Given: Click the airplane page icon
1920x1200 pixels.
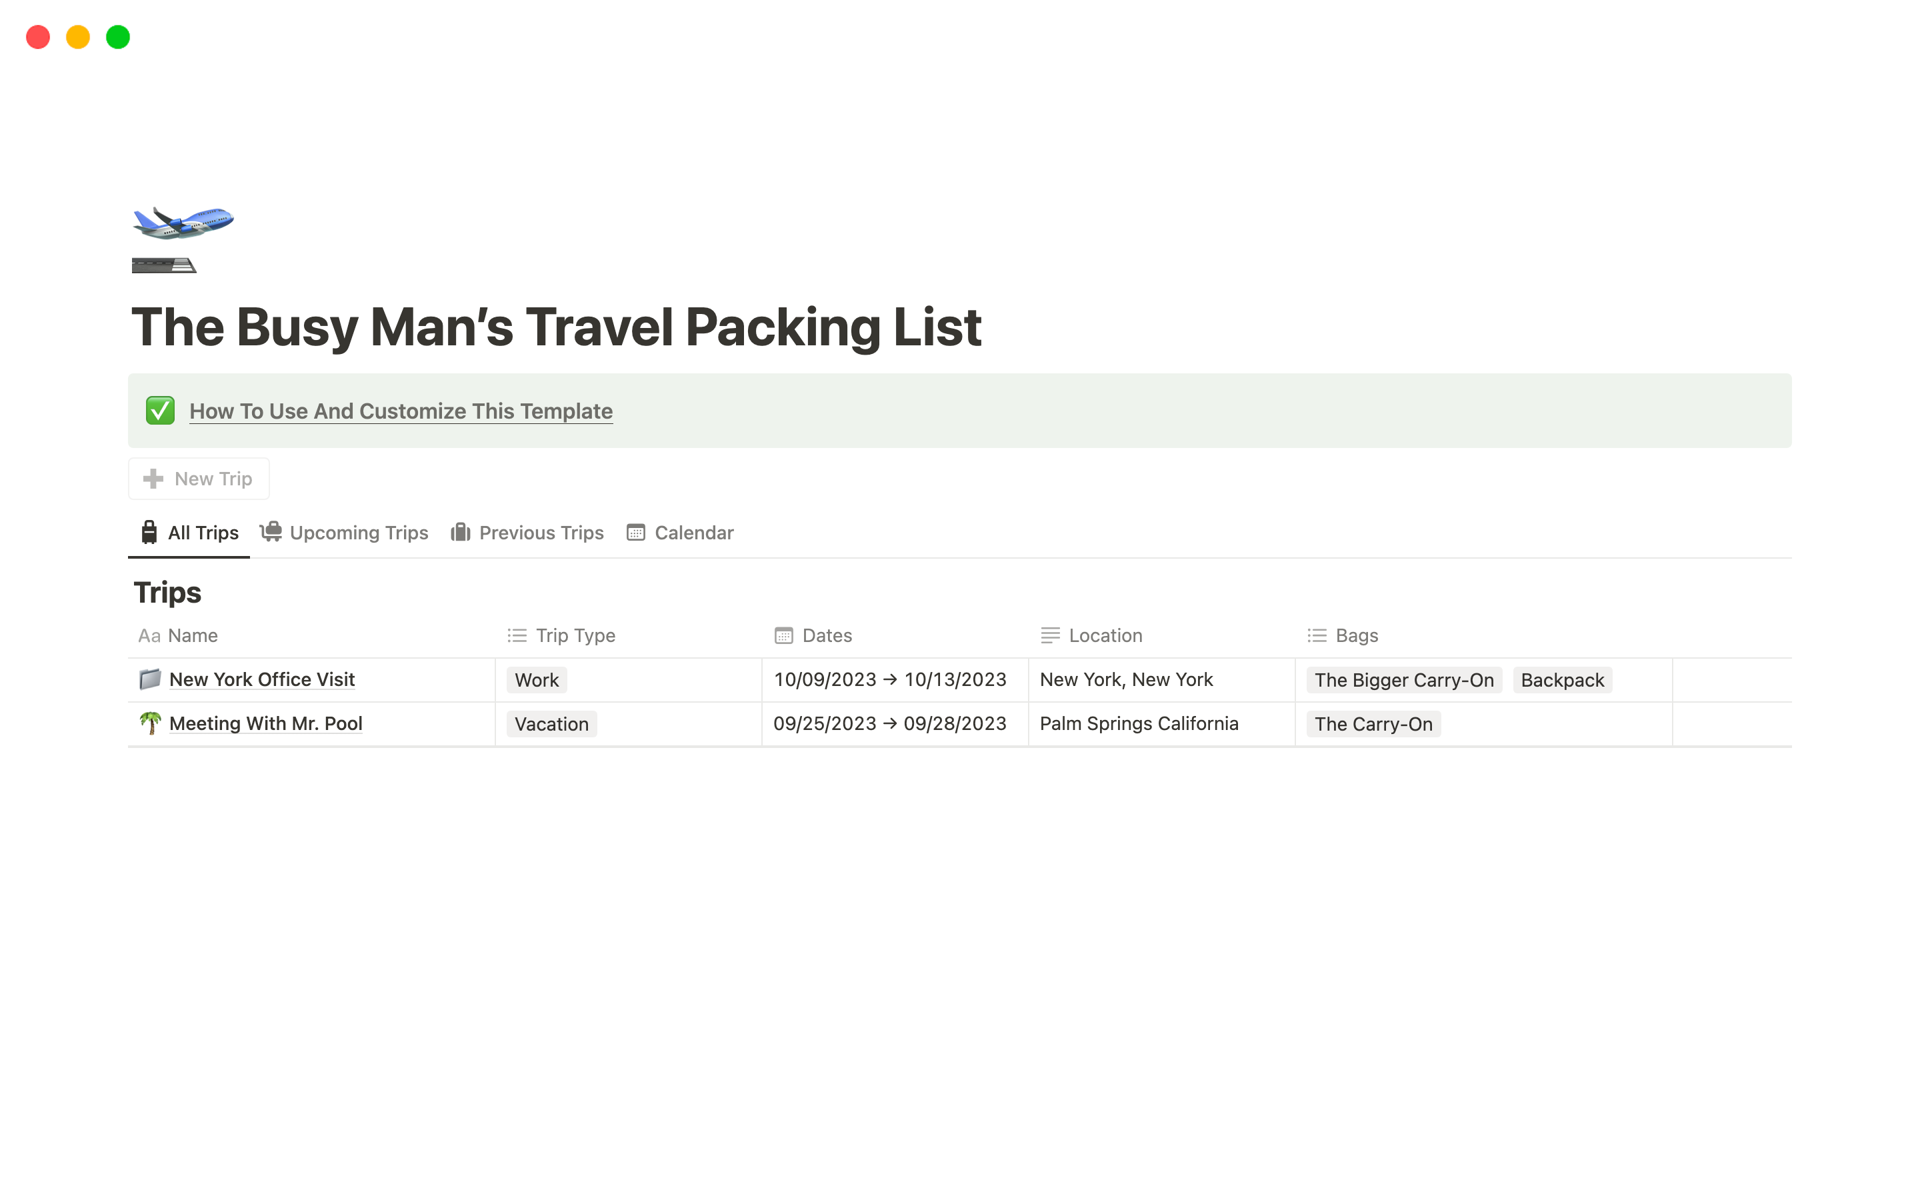Looking at the screenshot, I should click(x=183, y=238).
